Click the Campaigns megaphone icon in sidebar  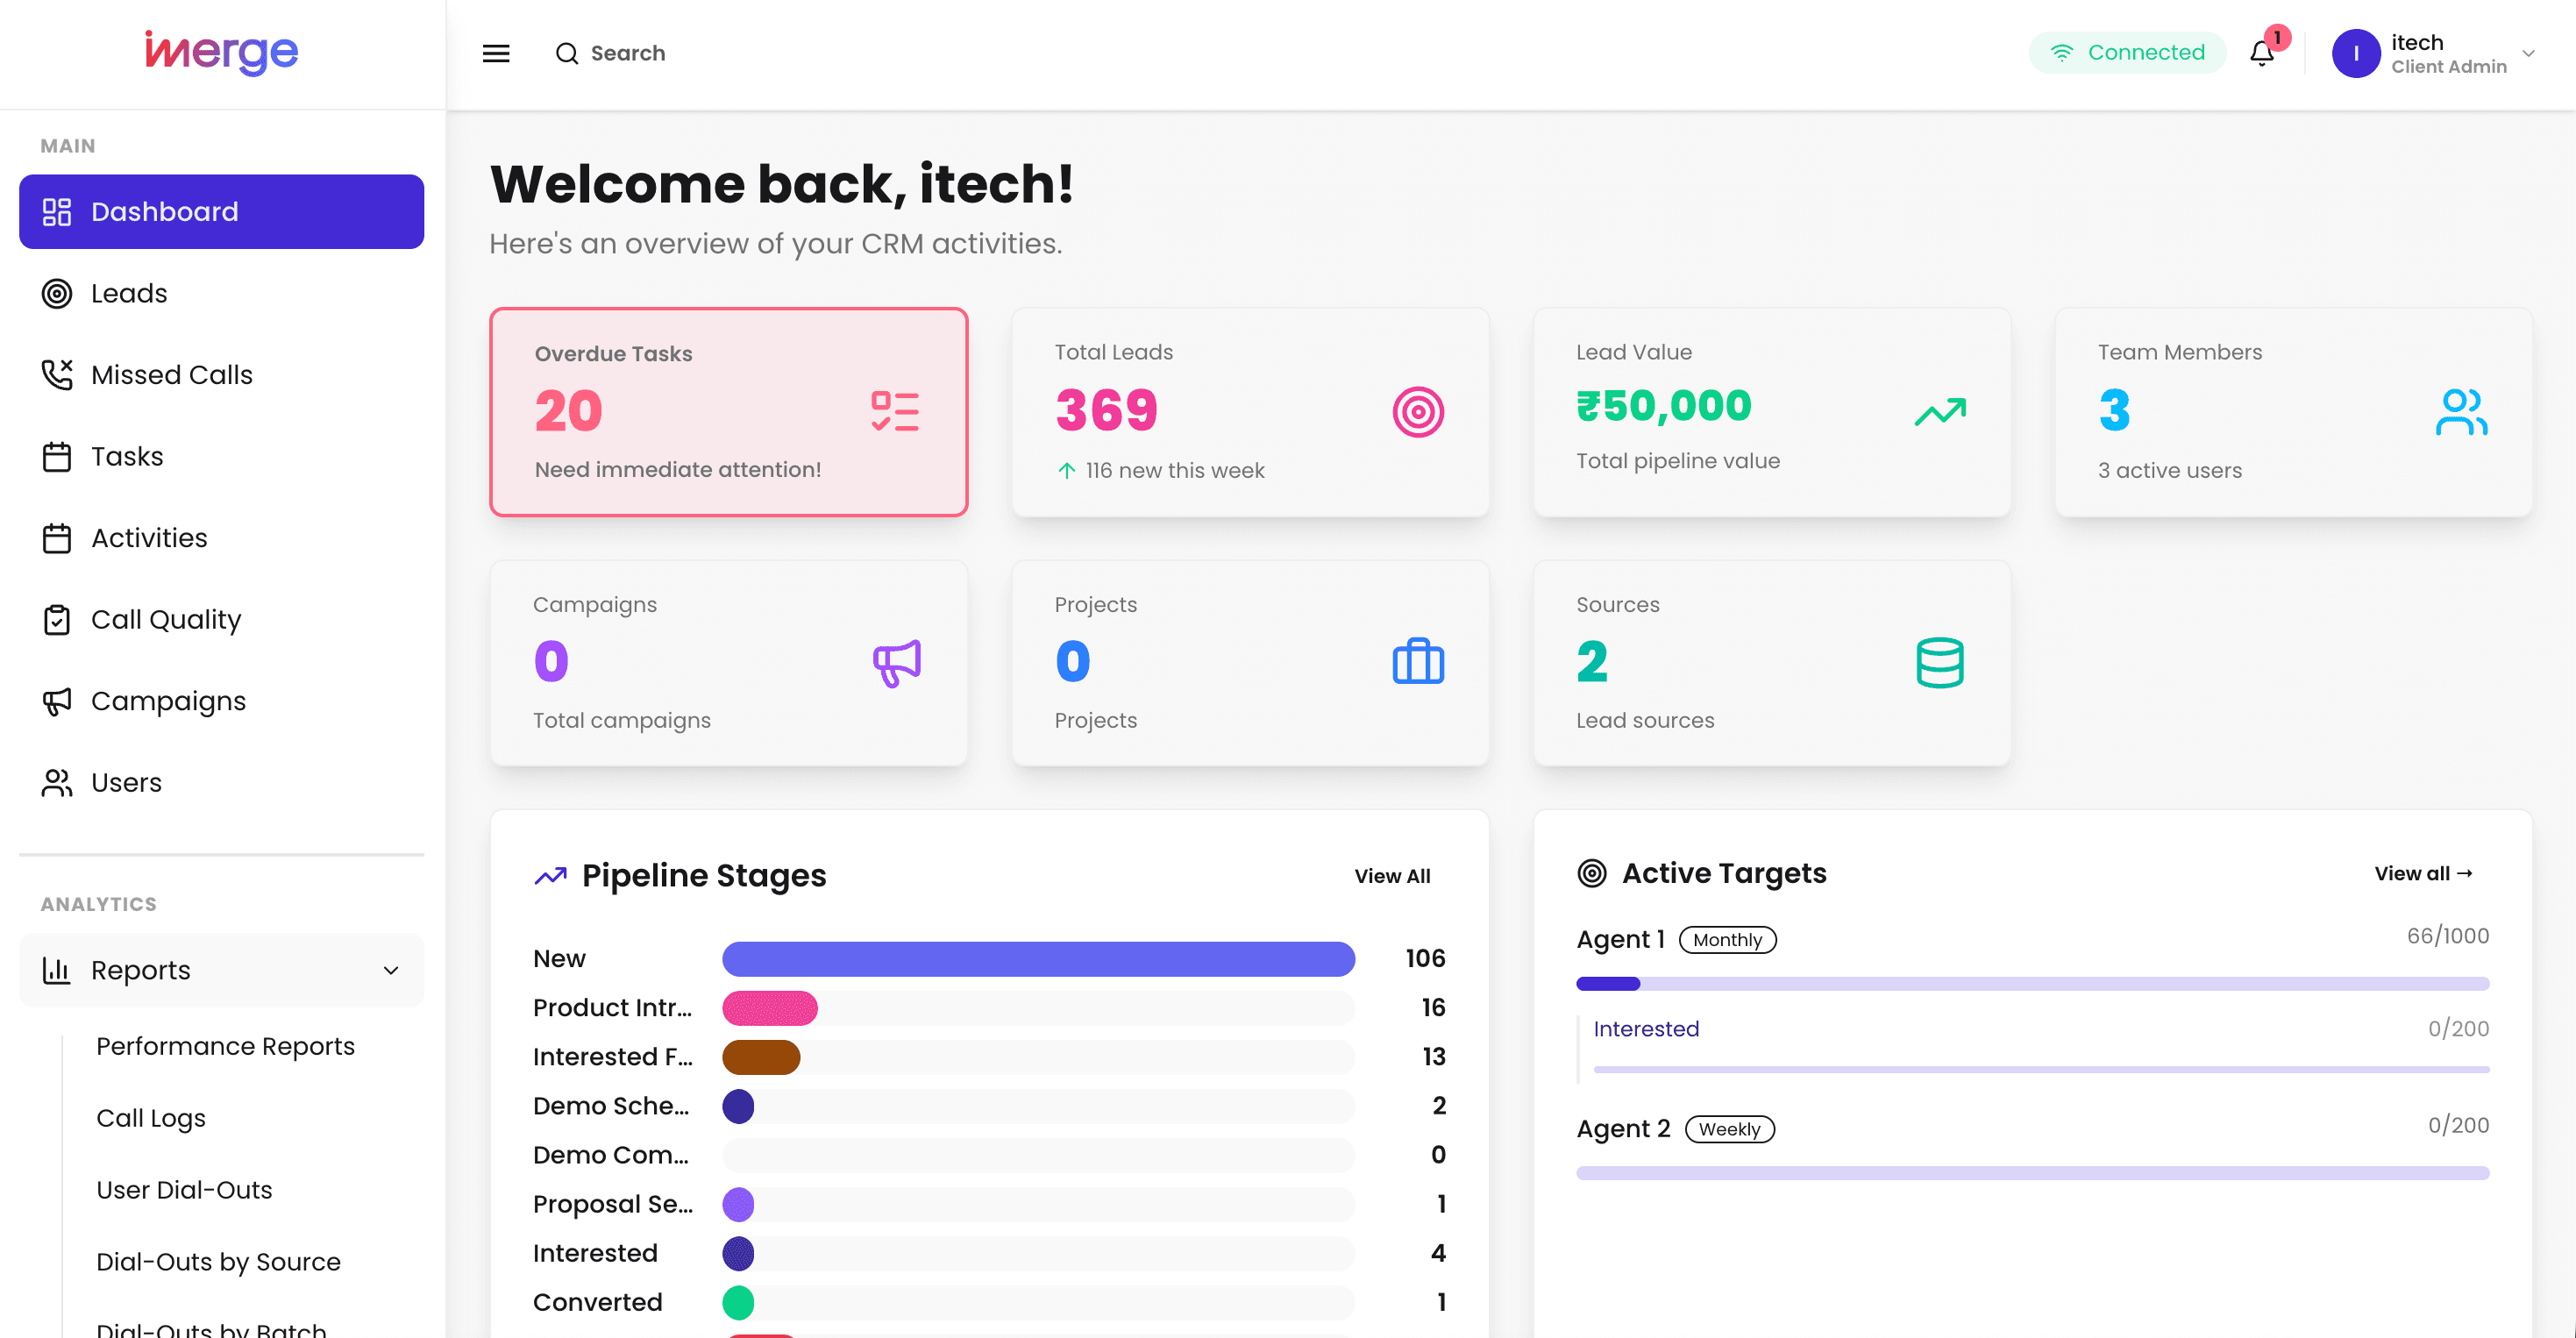pos(57,701)
